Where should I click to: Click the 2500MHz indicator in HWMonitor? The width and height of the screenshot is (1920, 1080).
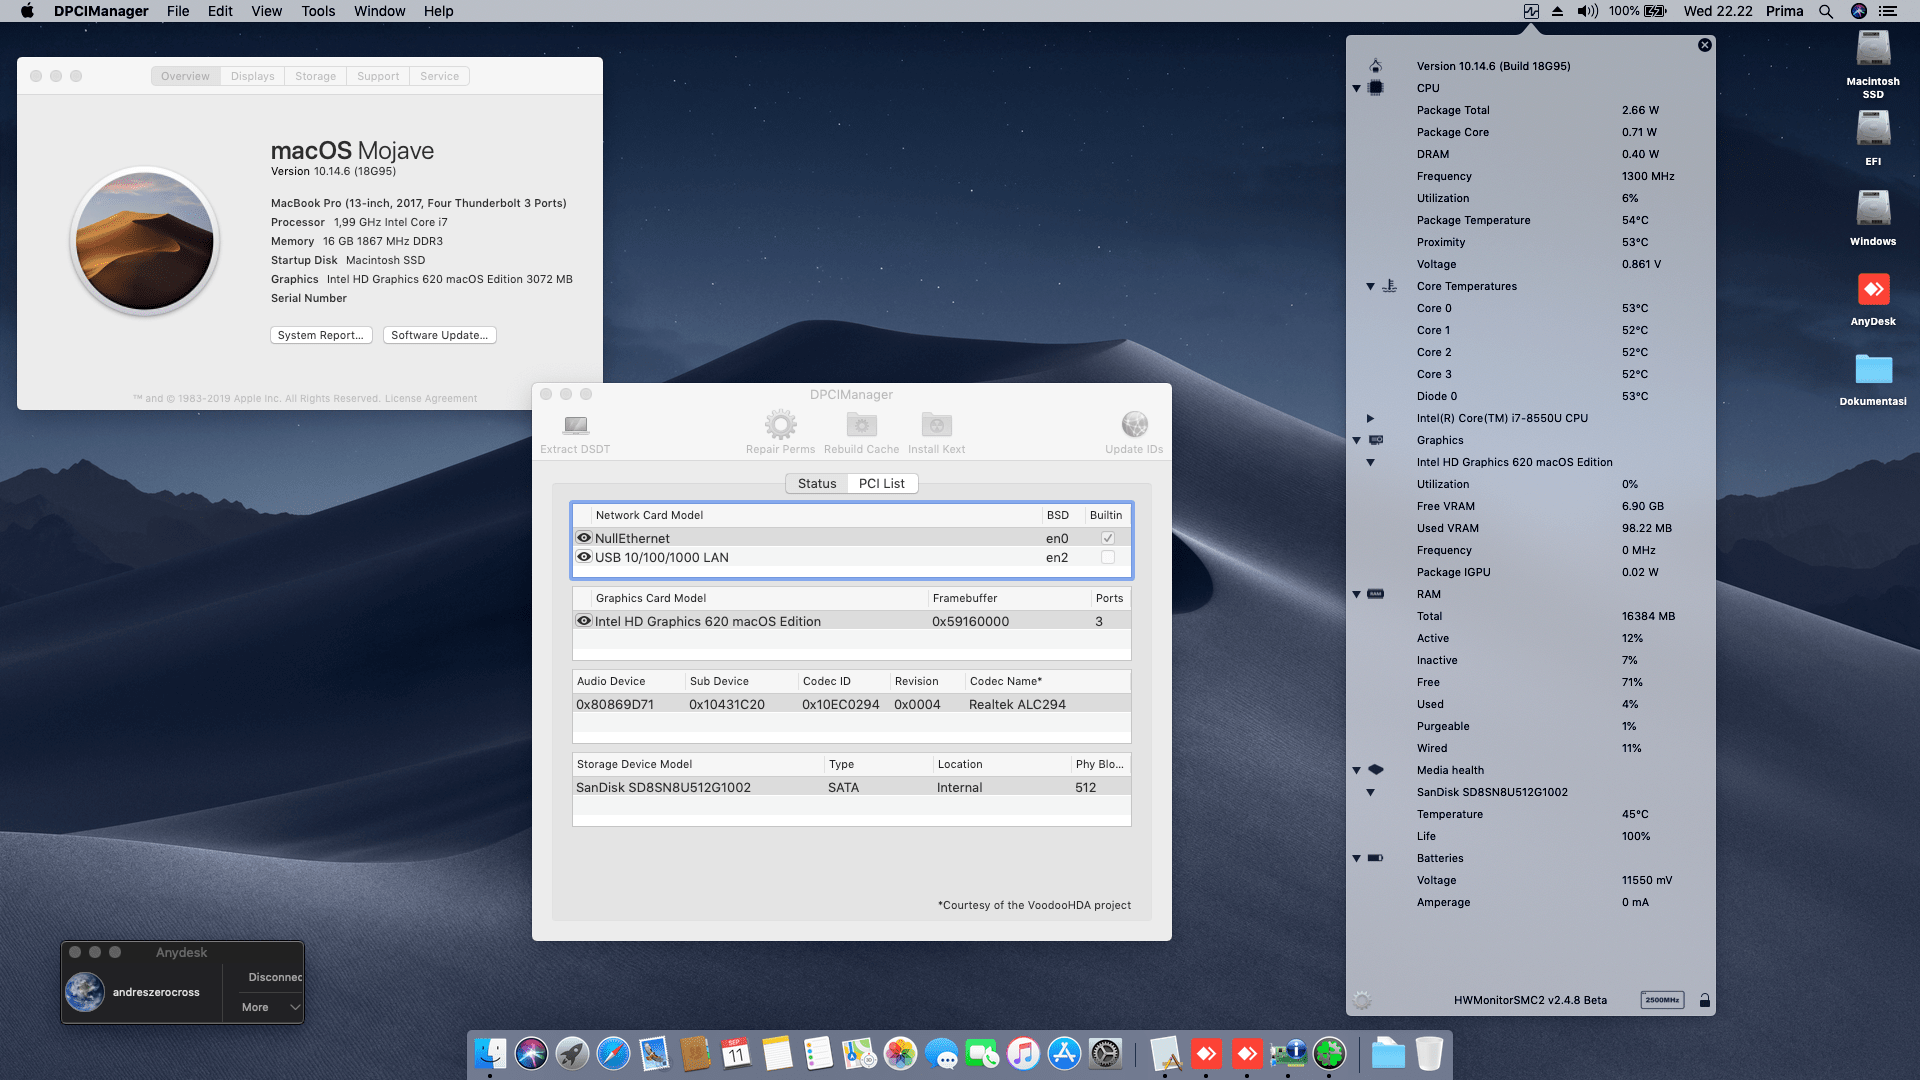1662,1000
